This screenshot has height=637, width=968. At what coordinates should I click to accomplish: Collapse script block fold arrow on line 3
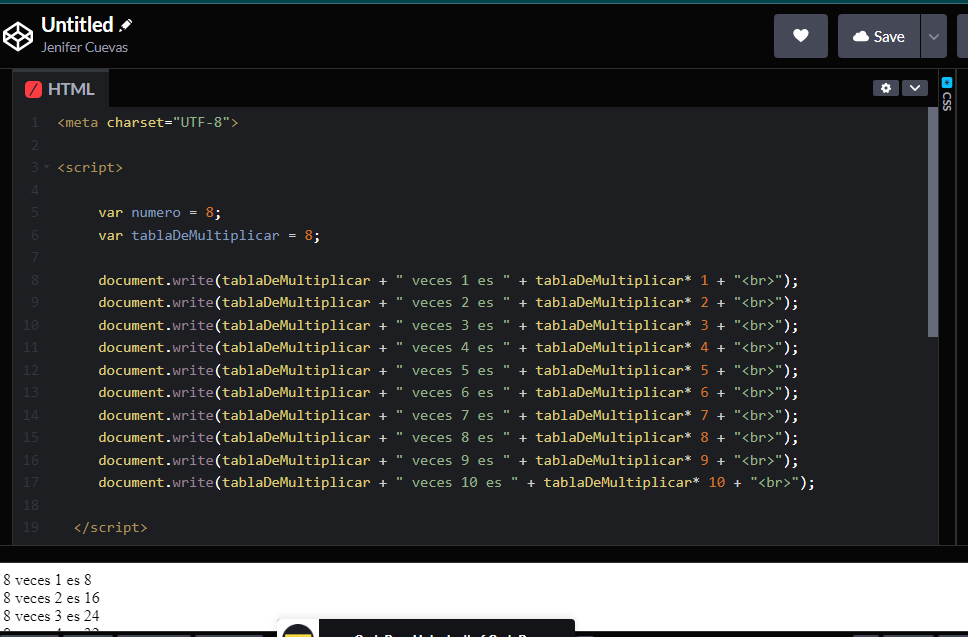(46, 167)
